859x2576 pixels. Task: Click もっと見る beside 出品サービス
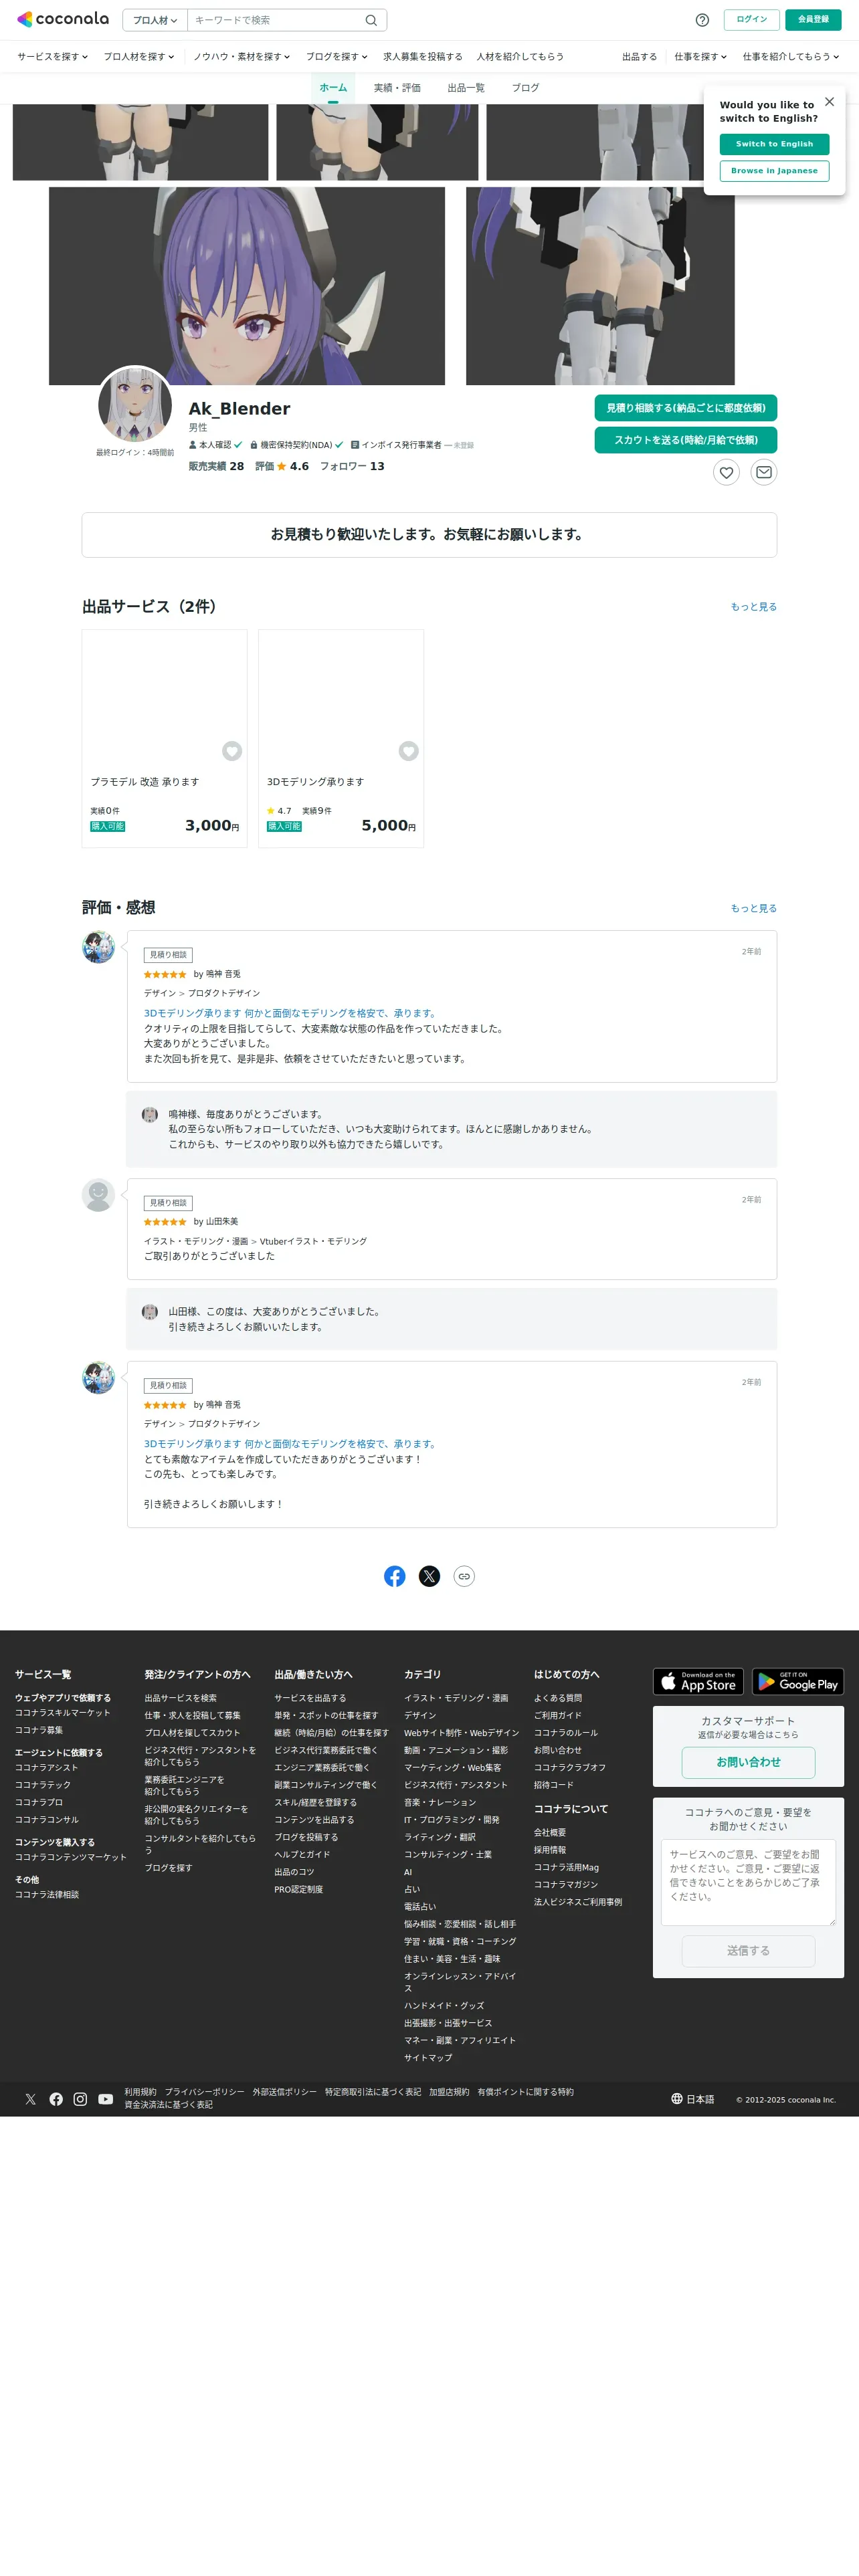(x=753, y=607)
